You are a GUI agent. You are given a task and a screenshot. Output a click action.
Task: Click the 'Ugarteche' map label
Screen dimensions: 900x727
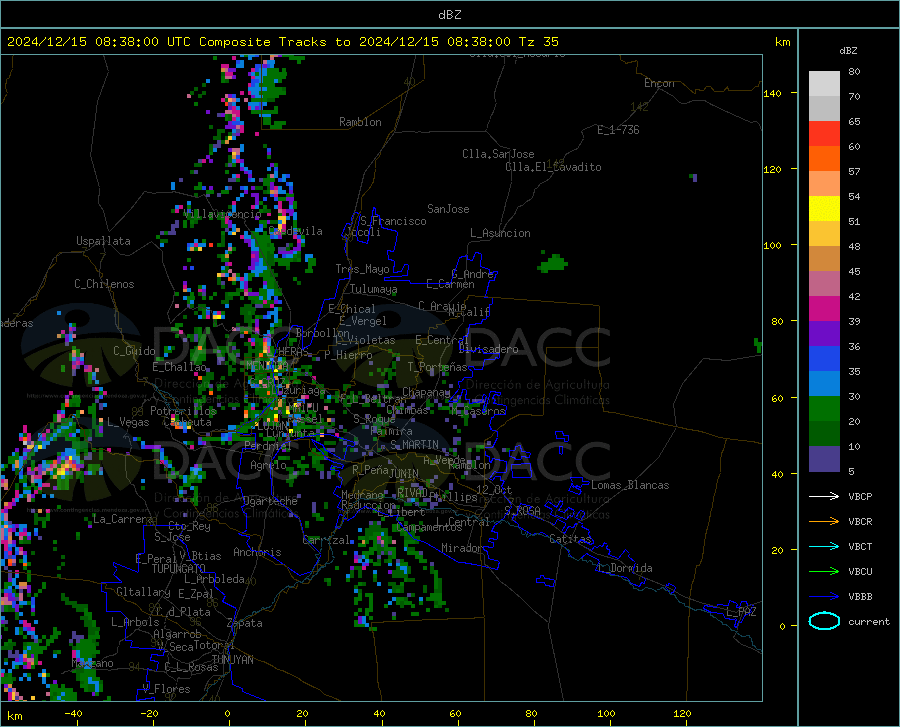(270, 501)
